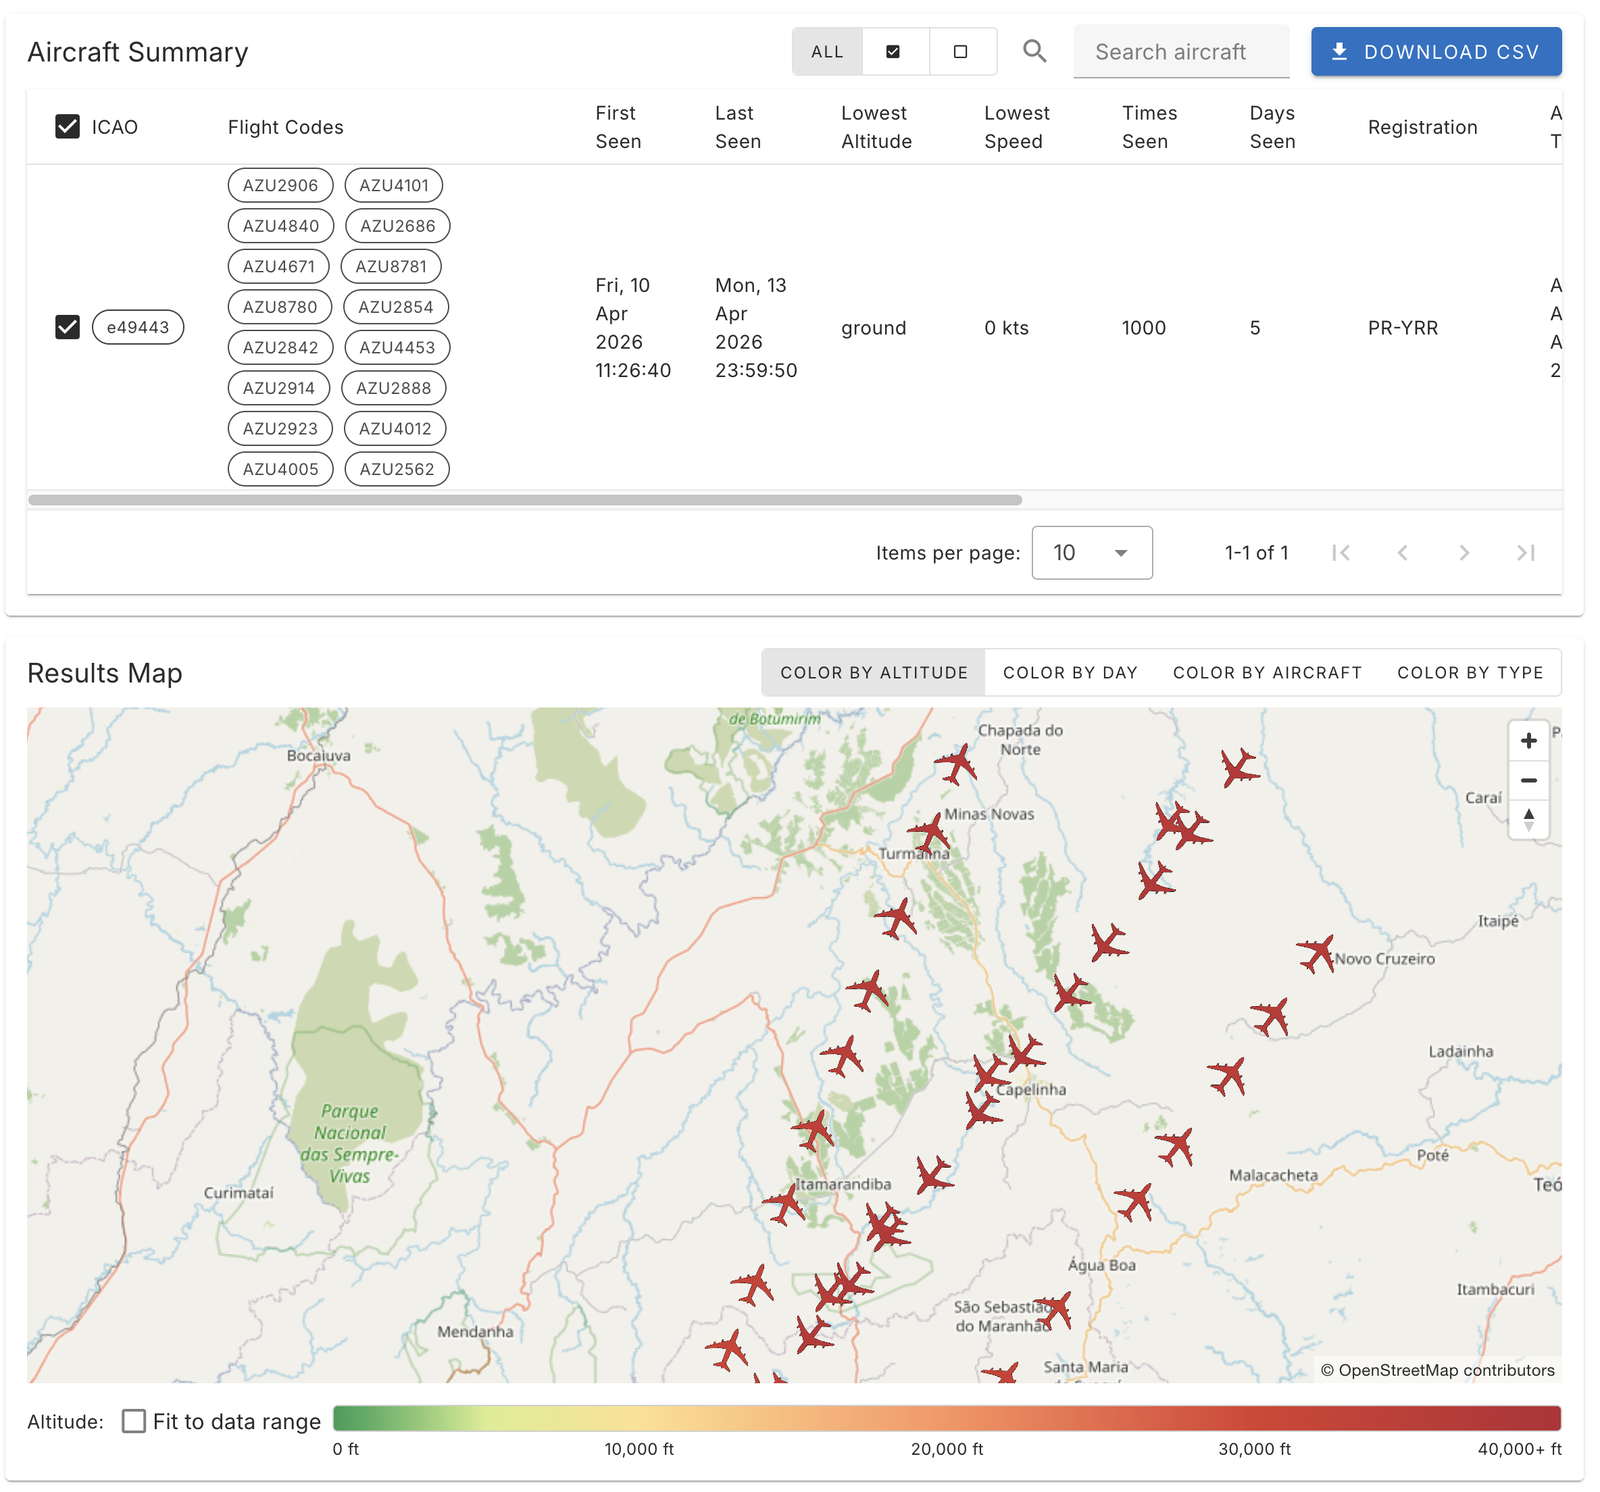Select the ALL filter toggle
This screenshot has width=1600, height=1492.
tap(827, 52)
